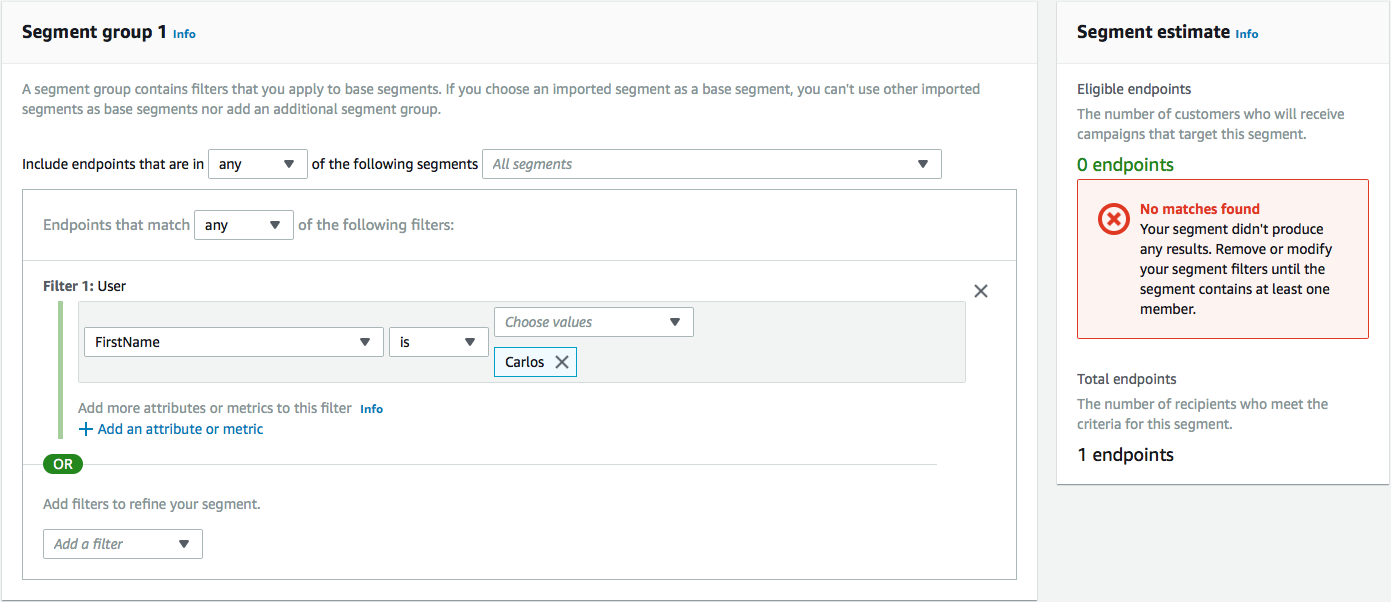Click the green 0 endpoints count
Screen dimensions: 1391x602
1125,165
